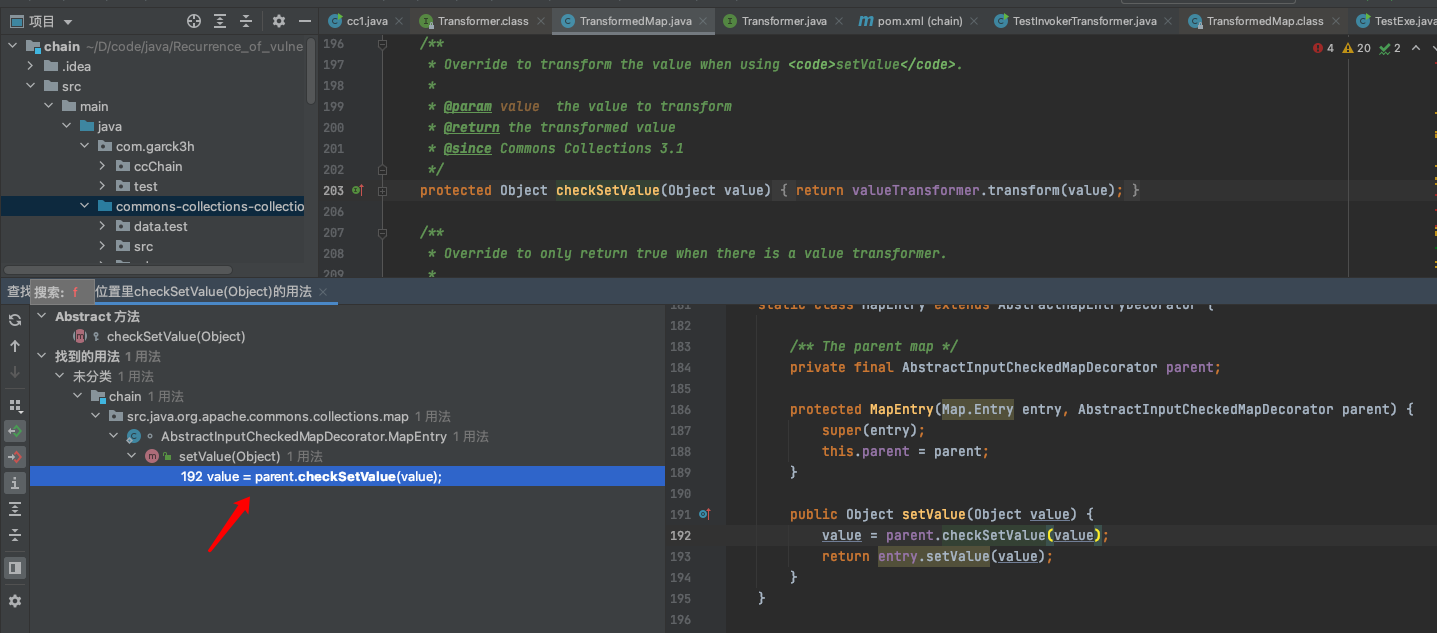Go to previous occurrence up arrow

[15, 346]
